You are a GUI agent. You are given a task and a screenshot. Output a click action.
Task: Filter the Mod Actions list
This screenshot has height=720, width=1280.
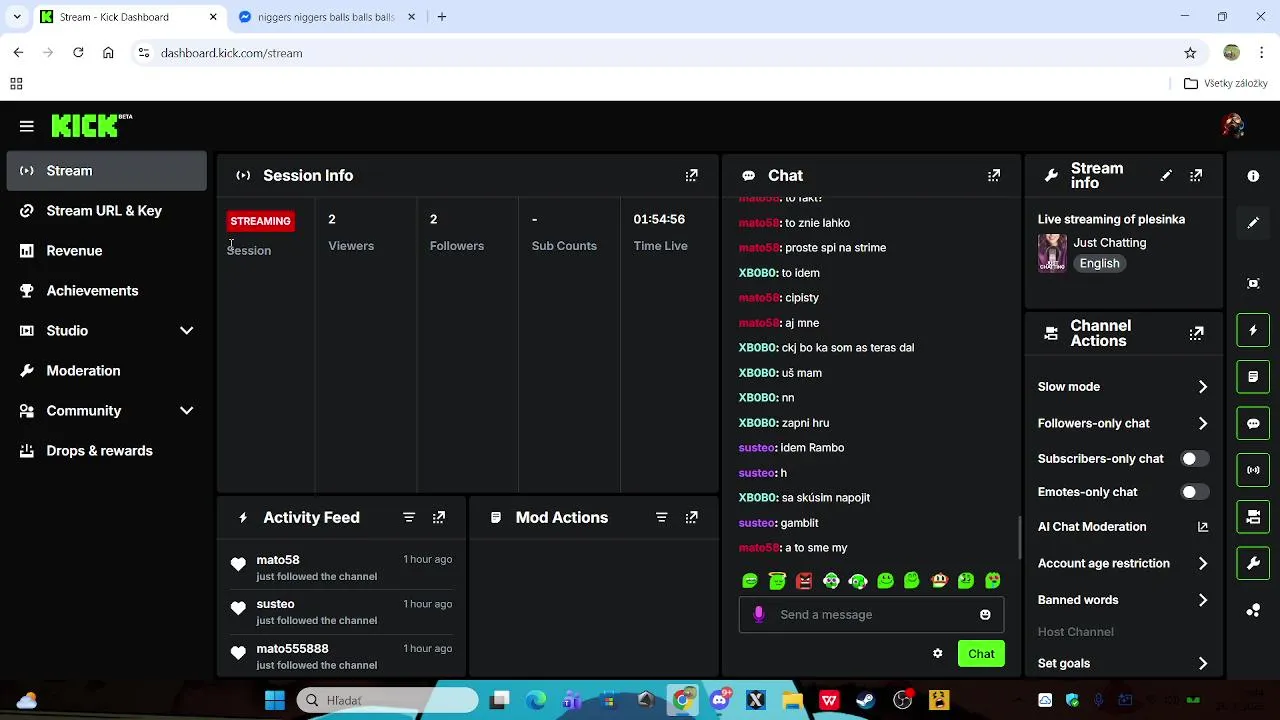point(661,517)
